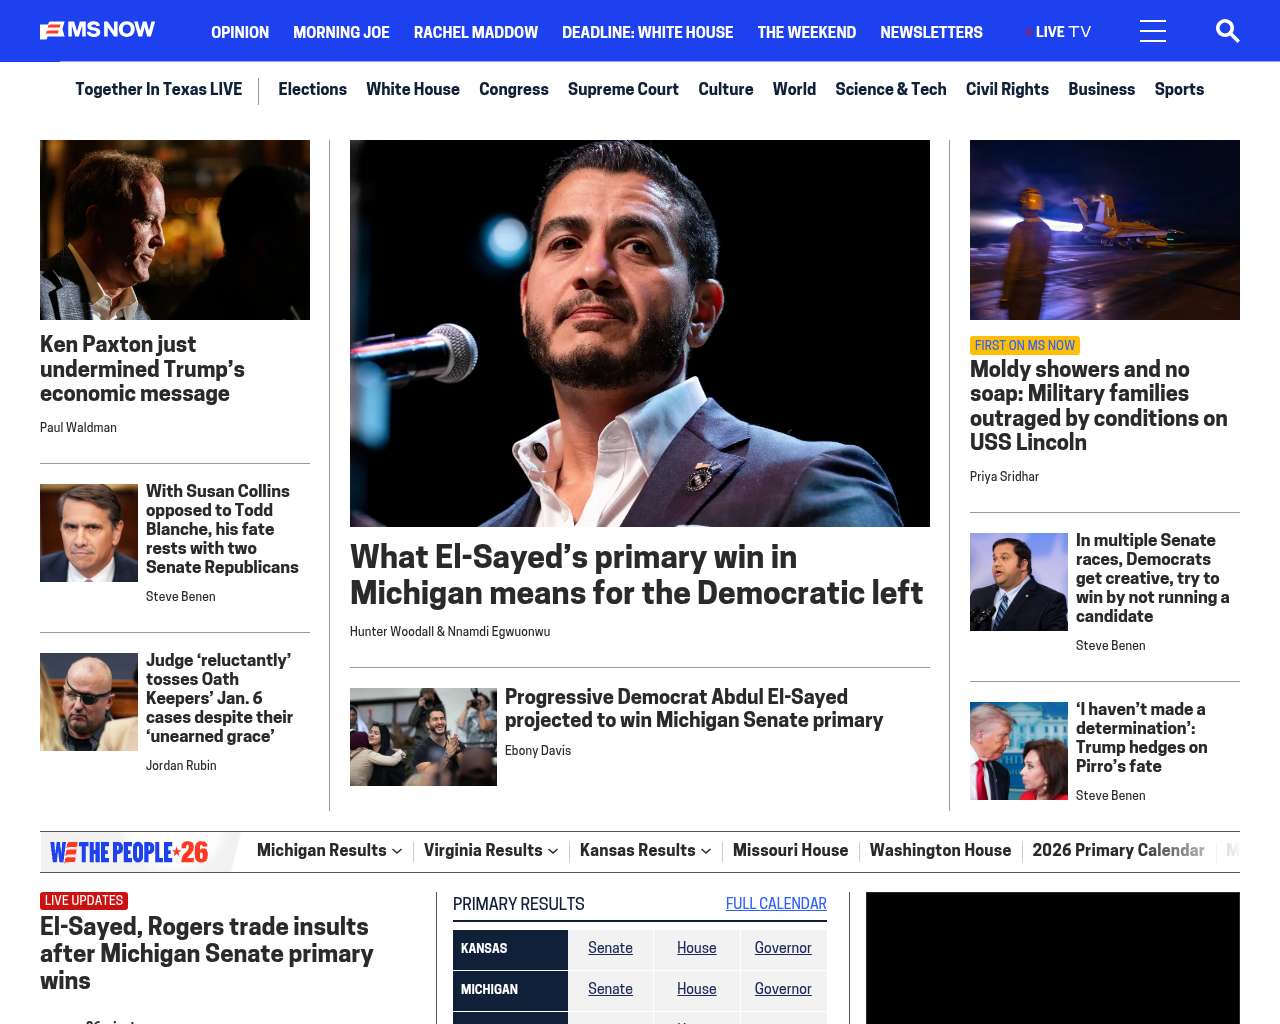
Task: Go to the Sports section
Action: point(1179,89)
